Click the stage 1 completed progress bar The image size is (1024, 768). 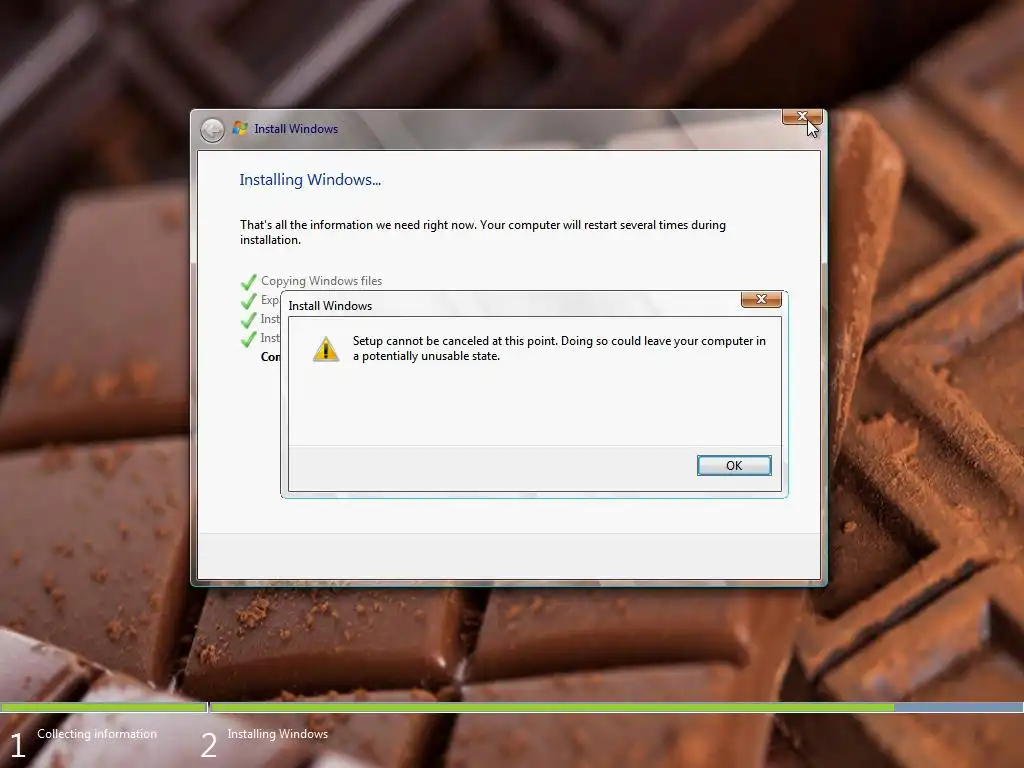click(103, 707)
